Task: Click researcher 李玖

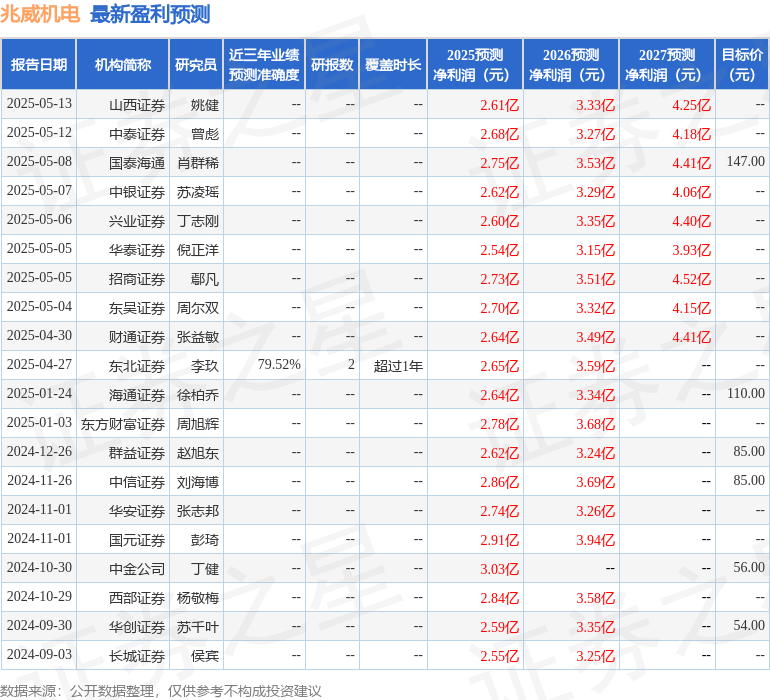Action: tap(205, 366)
